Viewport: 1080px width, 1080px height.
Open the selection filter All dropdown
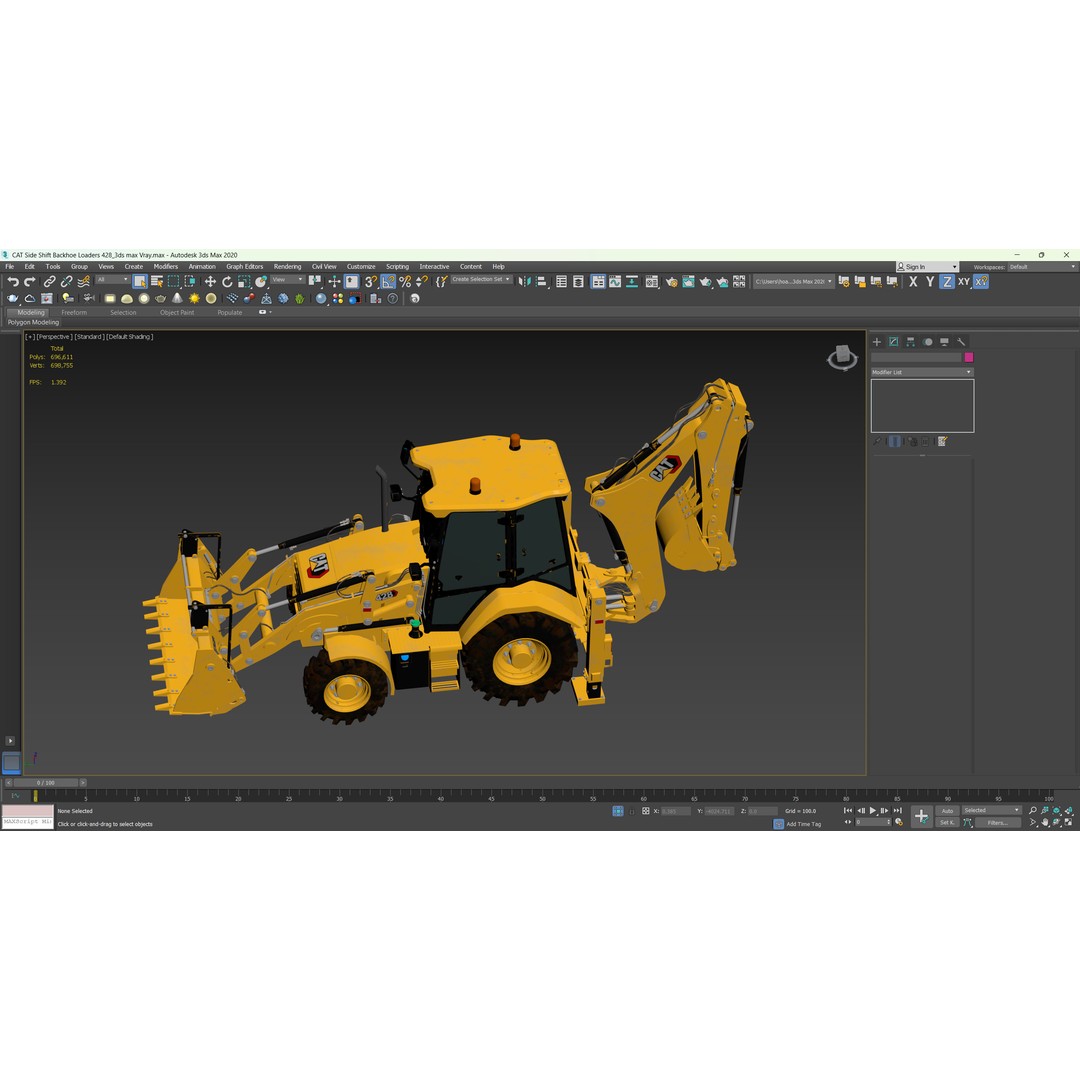click(x=112, y=280)
